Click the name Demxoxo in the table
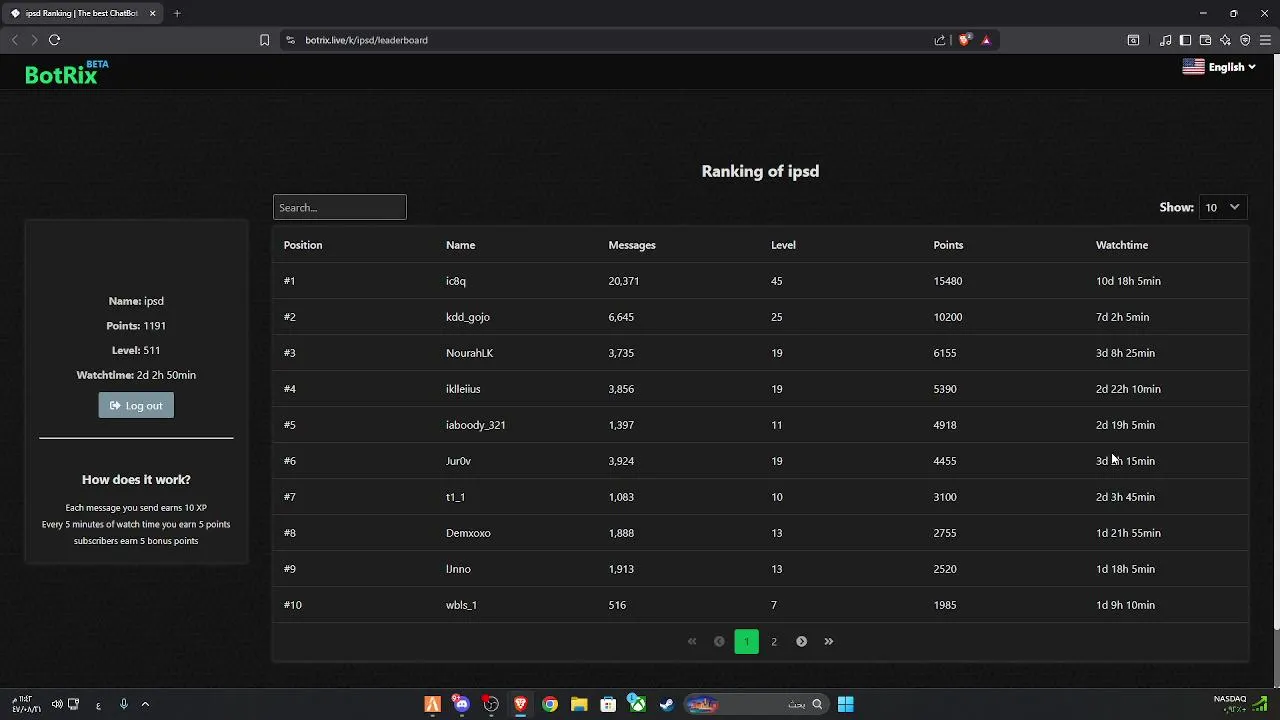 pos(468,533)
